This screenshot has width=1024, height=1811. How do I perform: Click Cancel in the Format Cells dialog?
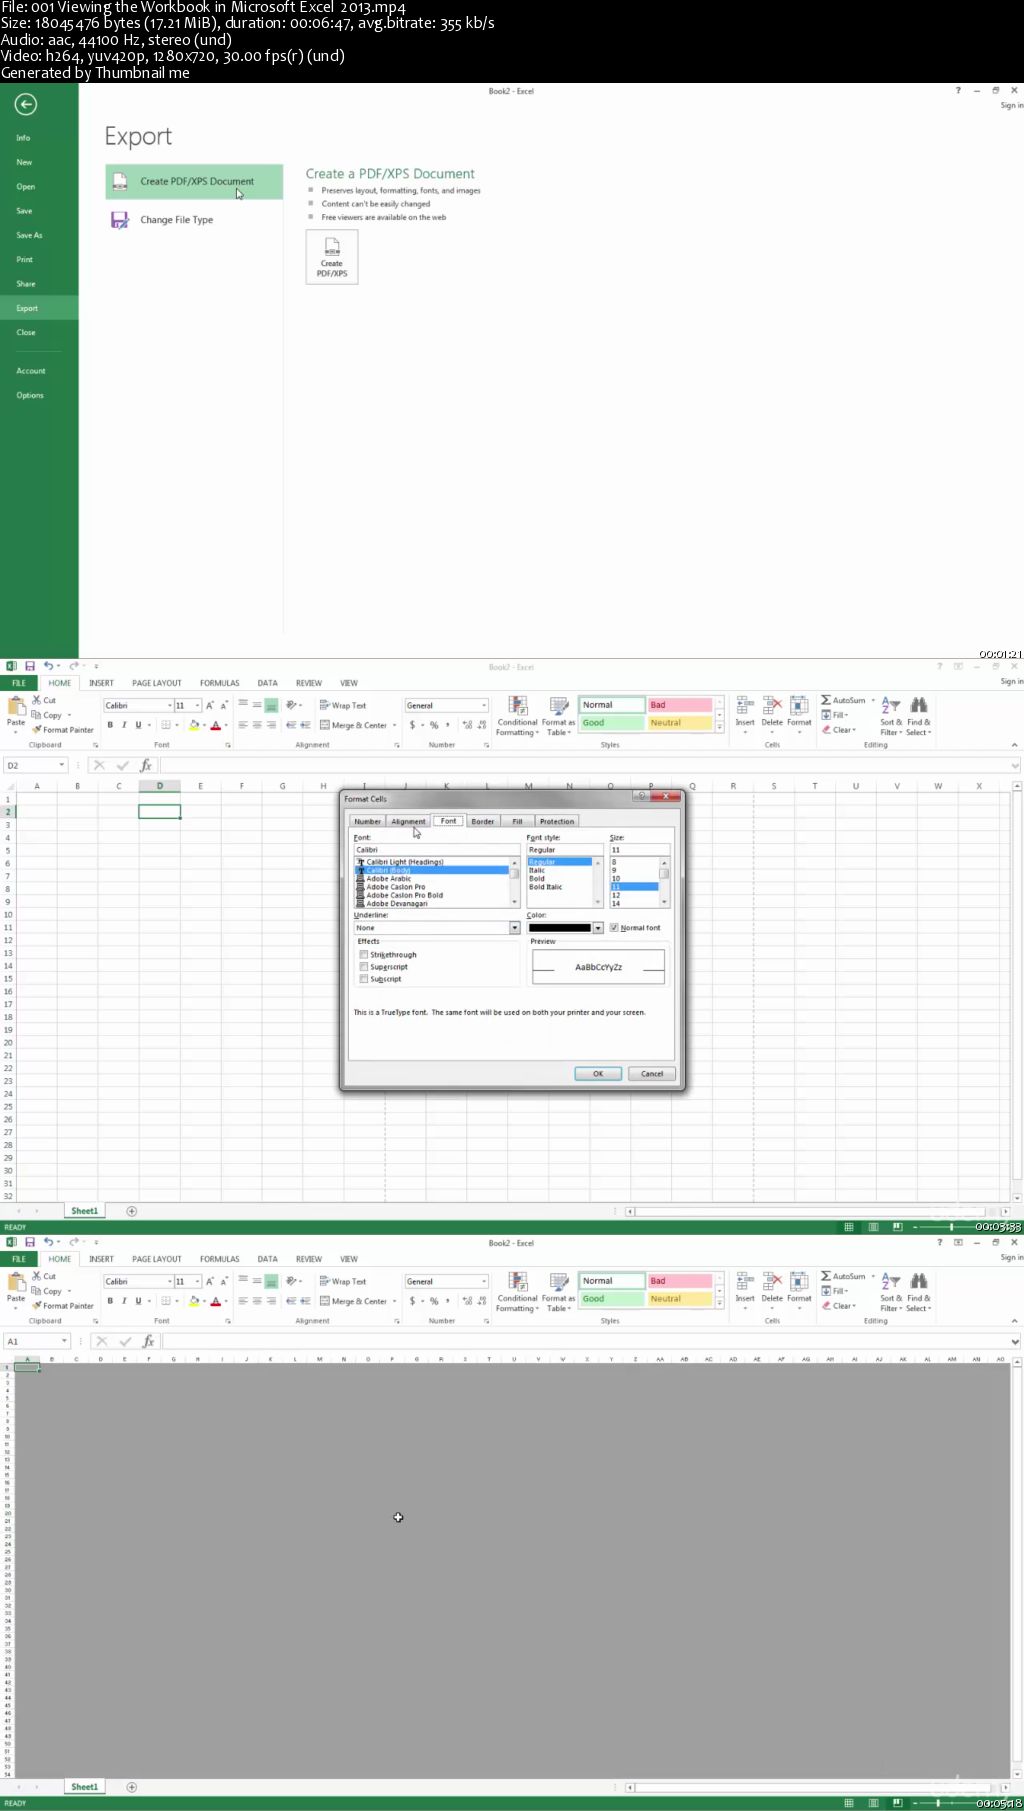(x=652, y=1073)
